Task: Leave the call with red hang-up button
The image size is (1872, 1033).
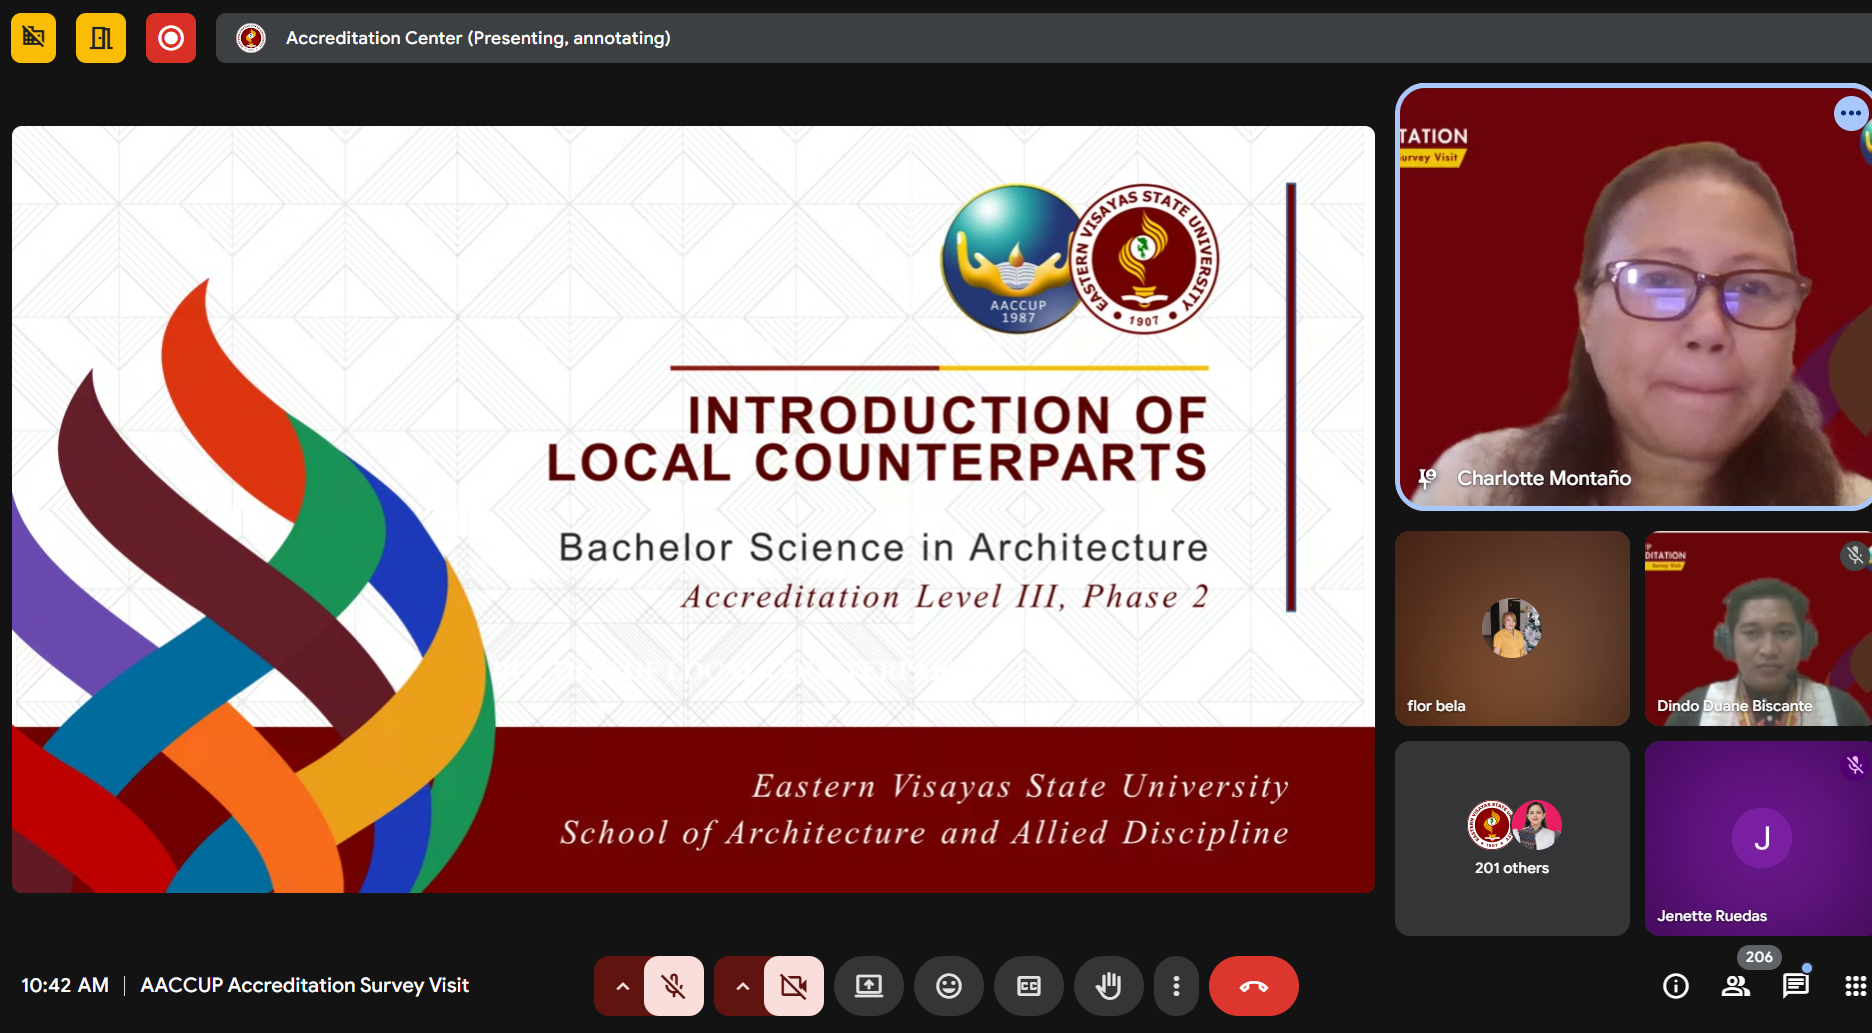Action: point(1253,986)
